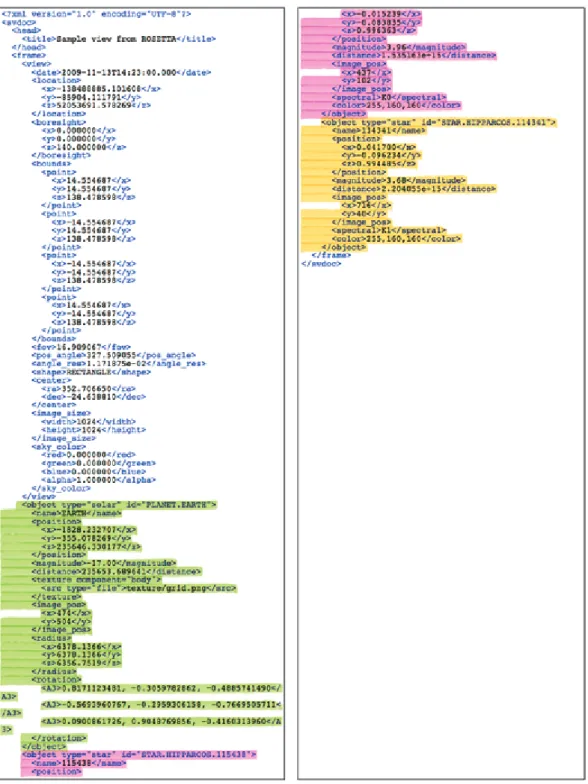Click the Earth image_pos '<y>504</y>' line
588x784 pixels.
(x=66, y=622)
